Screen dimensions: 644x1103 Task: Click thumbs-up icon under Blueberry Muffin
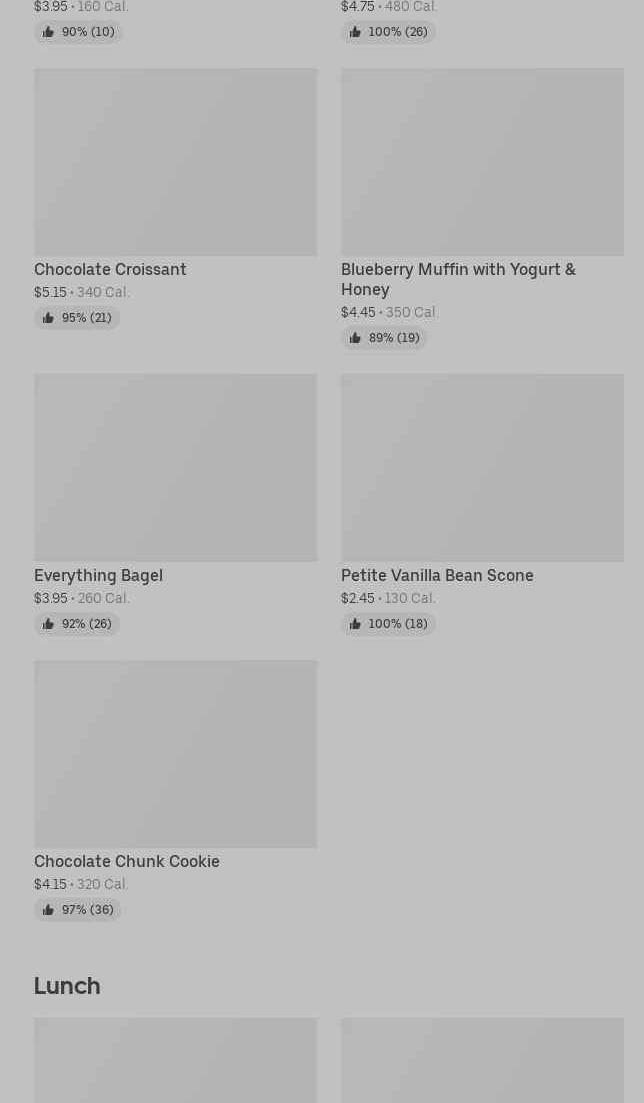click(x=355, y=338)
